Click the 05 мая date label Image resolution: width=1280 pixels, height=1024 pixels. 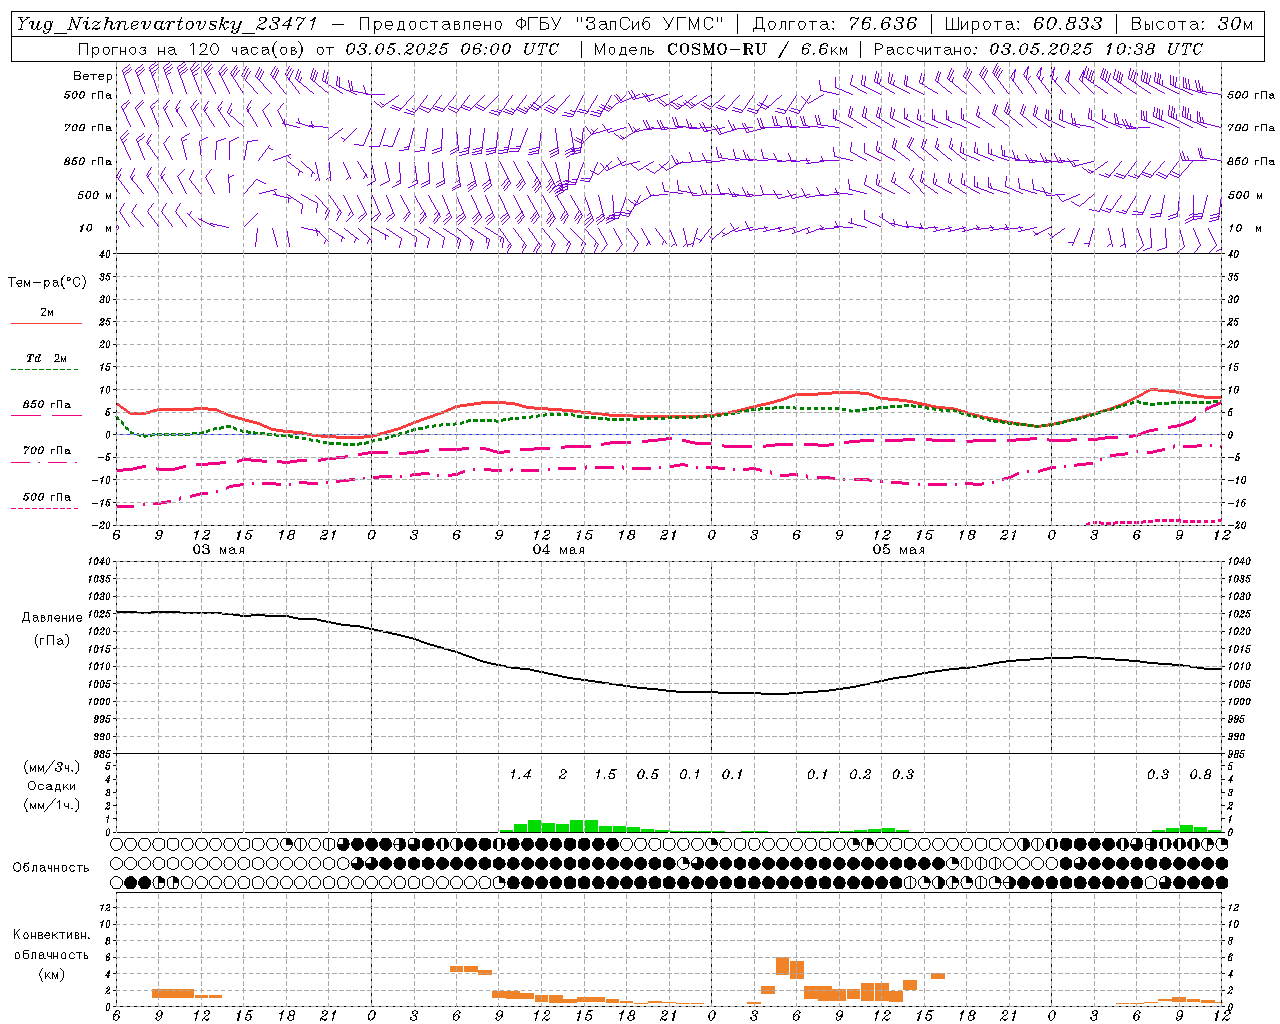point(899,550)
